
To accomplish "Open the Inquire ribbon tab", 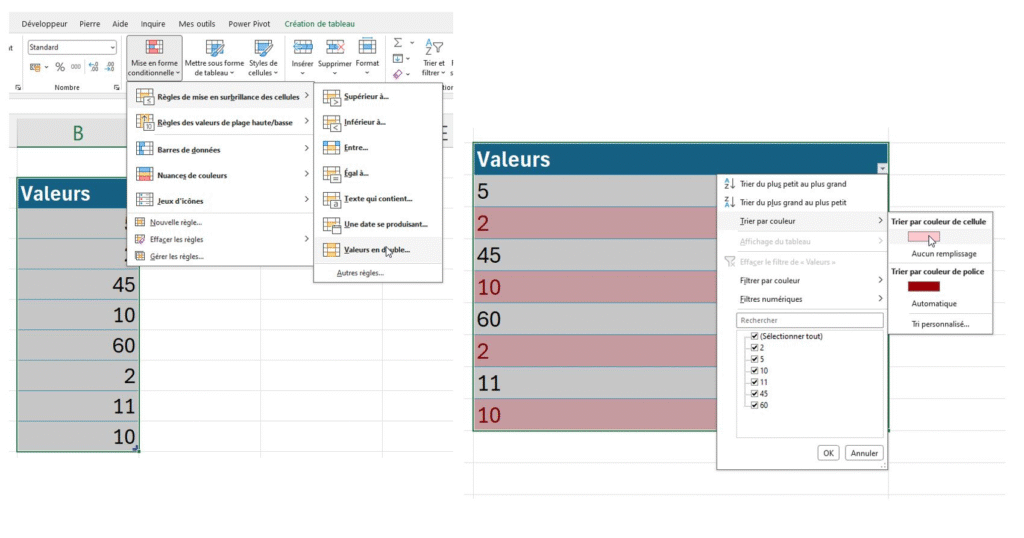I will pos(153,24).
